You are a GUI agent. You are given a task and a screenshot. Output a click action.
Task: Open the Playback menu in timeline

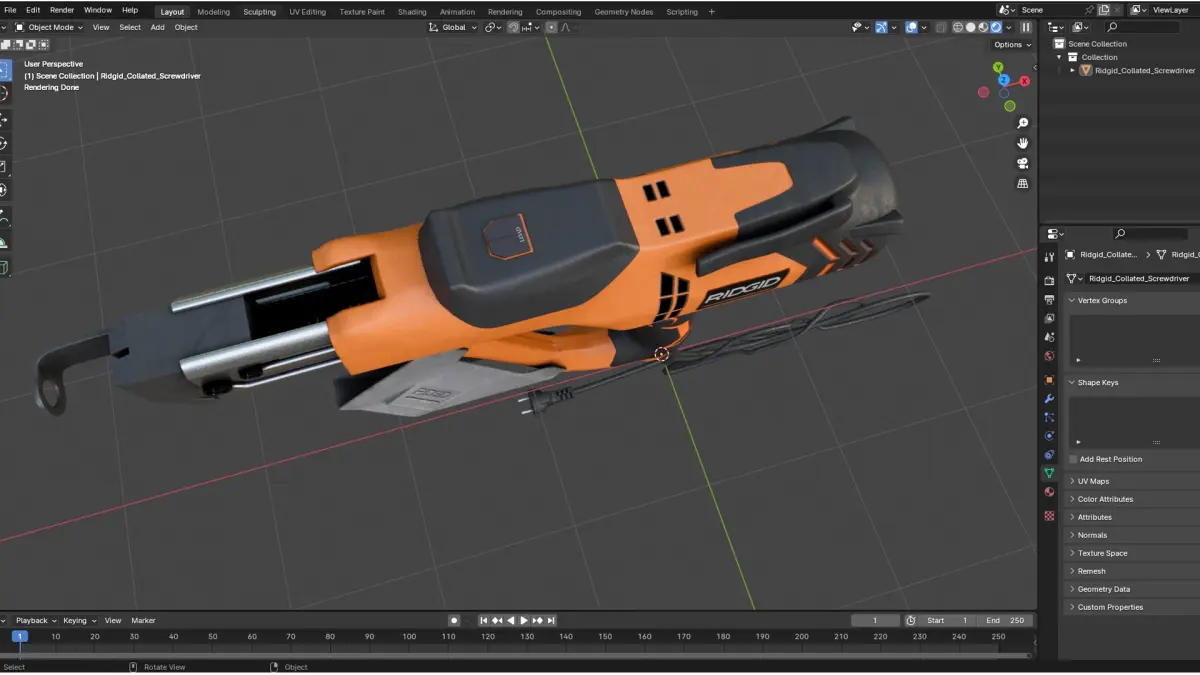(x=35, y=620)
